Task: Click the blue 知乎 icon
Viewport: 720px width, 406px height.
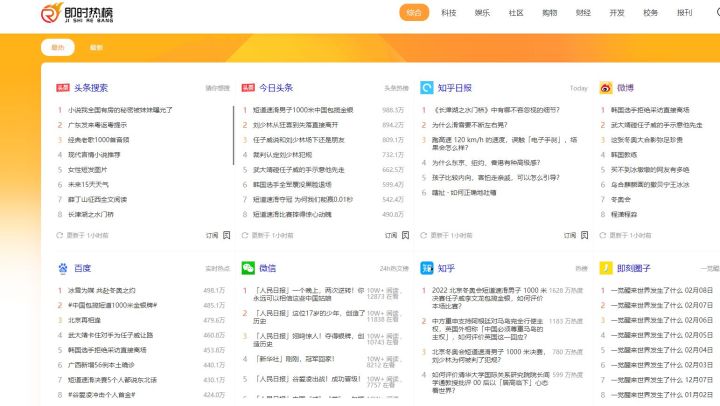Action: [427, 268]
